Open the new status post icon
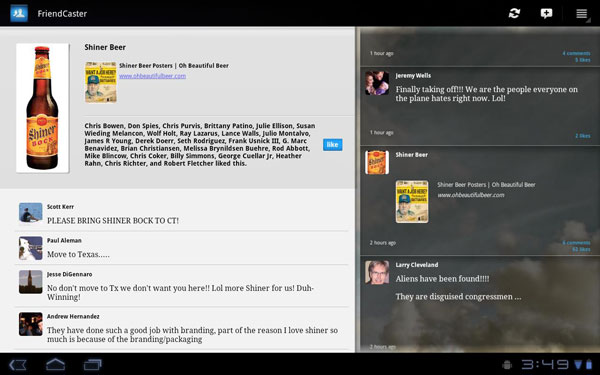The width and height of the screenshot is (600, 375). 546,13
